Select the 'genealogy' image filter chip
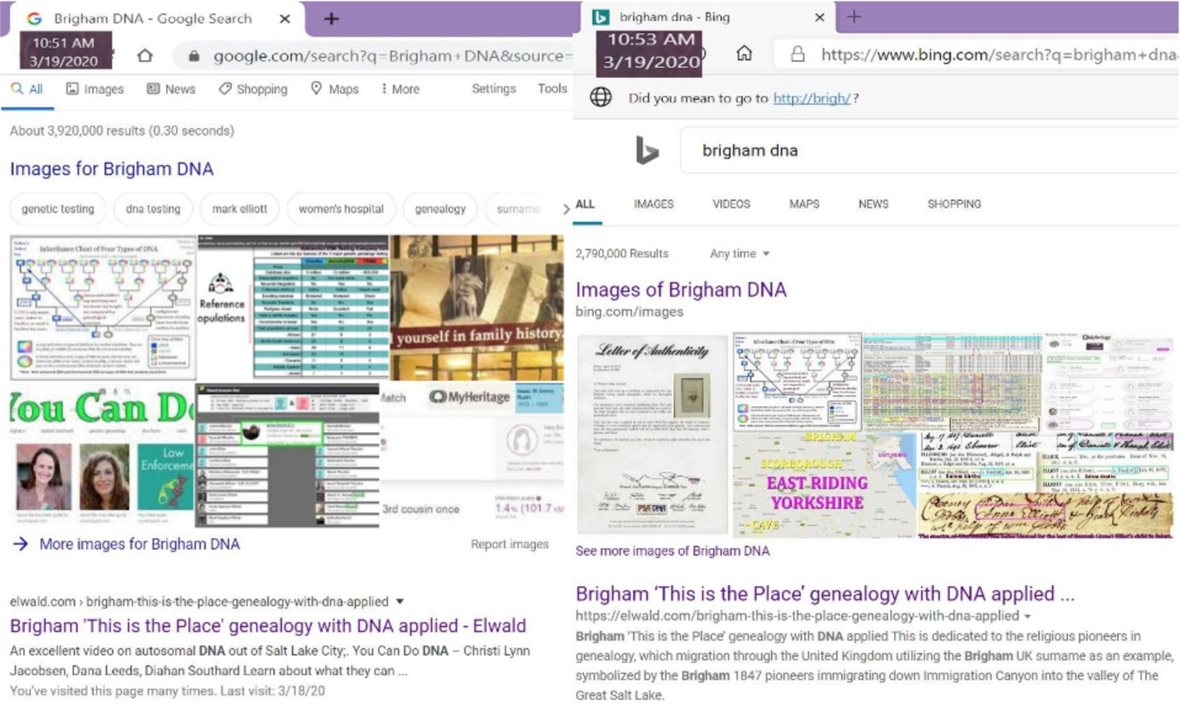The height and width of the screenshot is (708, 1180). click(x=440, y=209)
